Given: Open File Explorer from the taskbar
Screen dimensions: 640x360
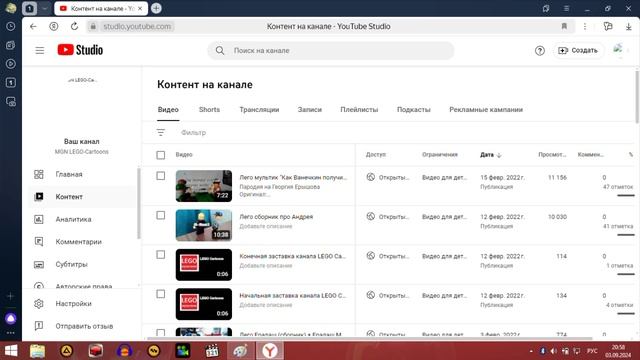Looking at the screenshot, I should (37, 351).
